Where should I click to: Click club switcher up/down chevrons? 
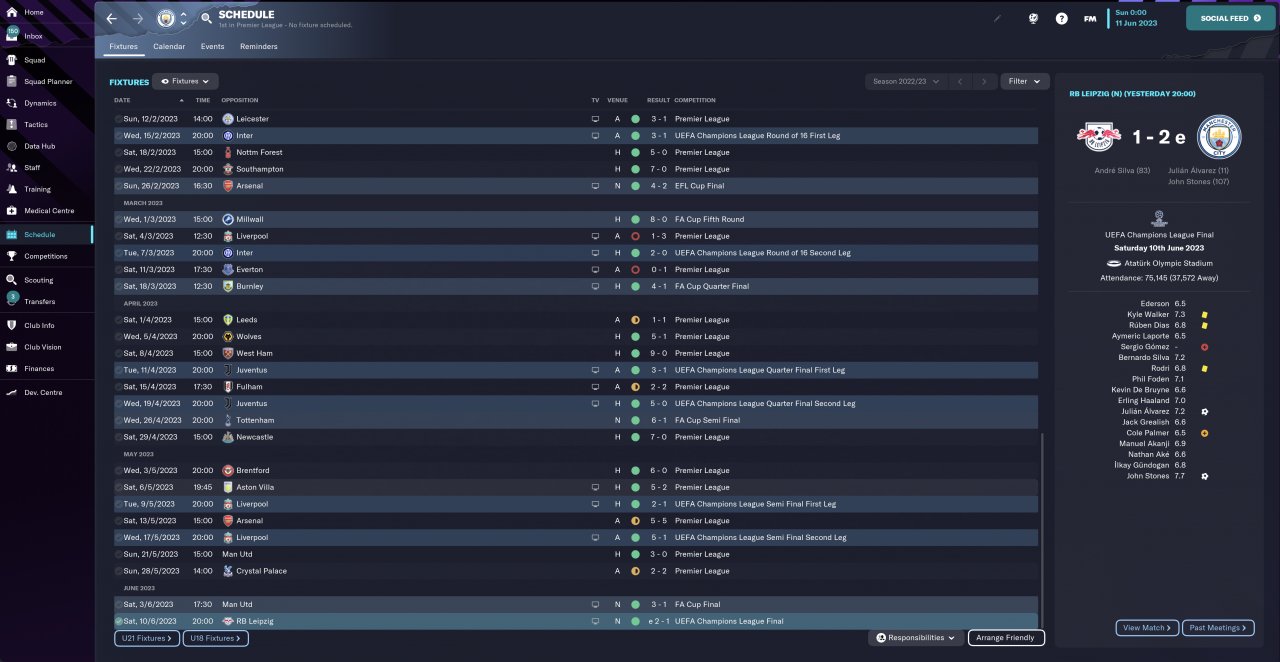point(183,18)
